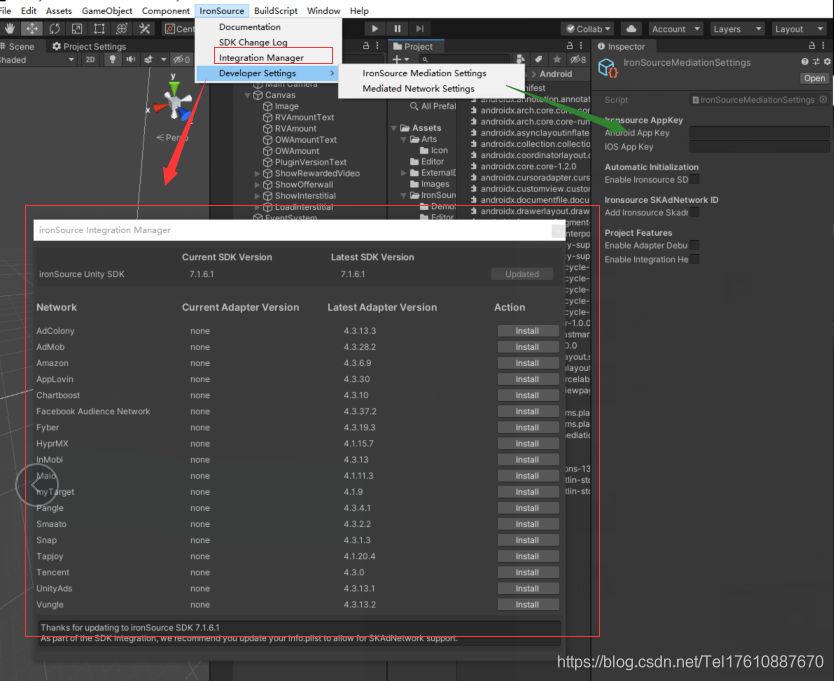
Task: Click the Android App Key field
Action: [x=759, y=132]
